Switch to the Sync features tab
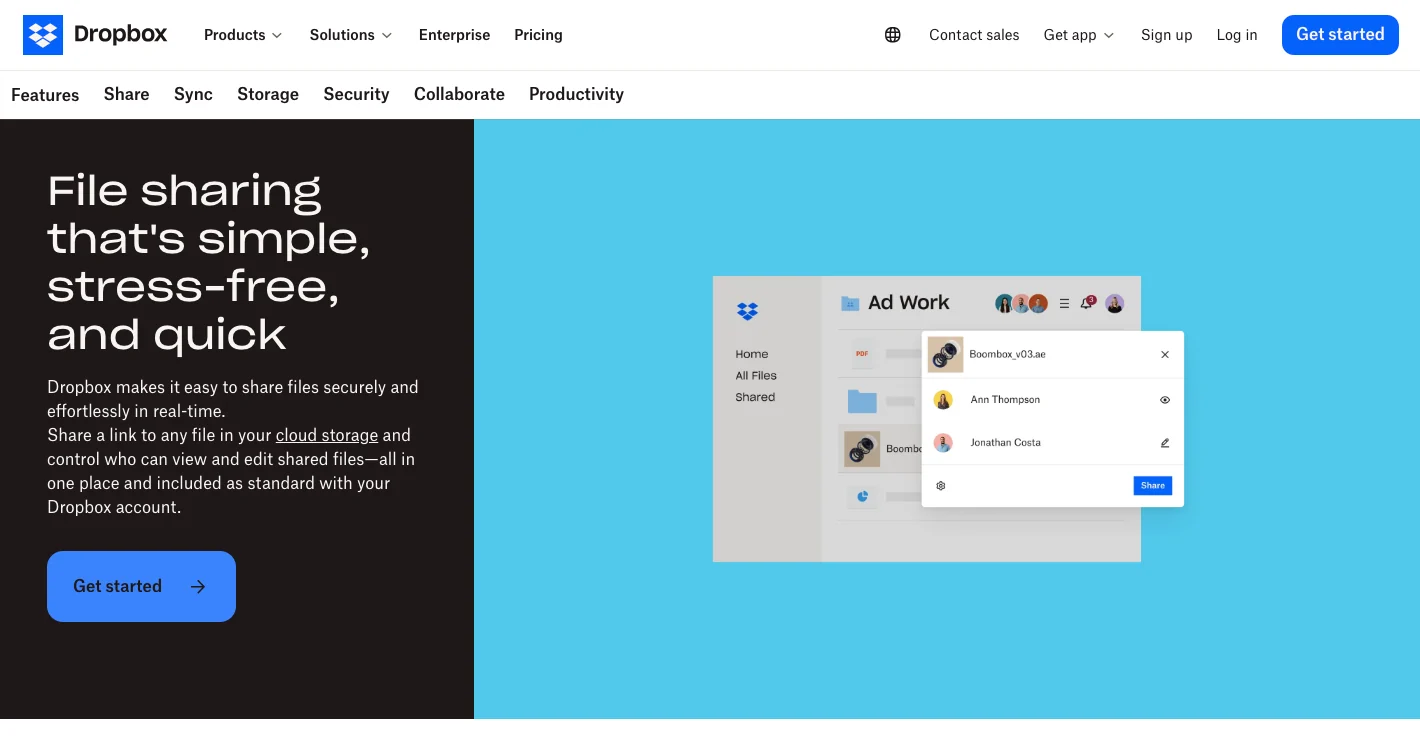Image resolution: width=1420 pixels, height=736 pixels. pos(193,94)
